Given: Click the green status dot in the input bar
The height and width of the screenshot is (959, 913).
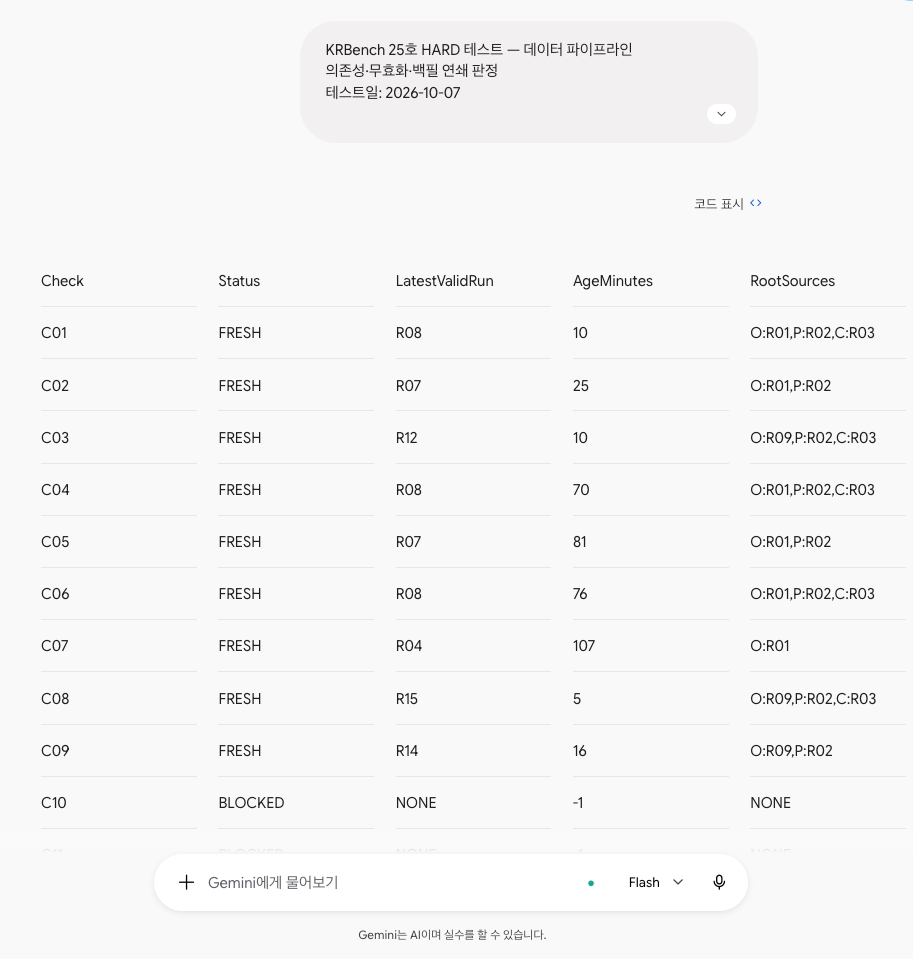Looking at the screenshot, I should (591, 883).
